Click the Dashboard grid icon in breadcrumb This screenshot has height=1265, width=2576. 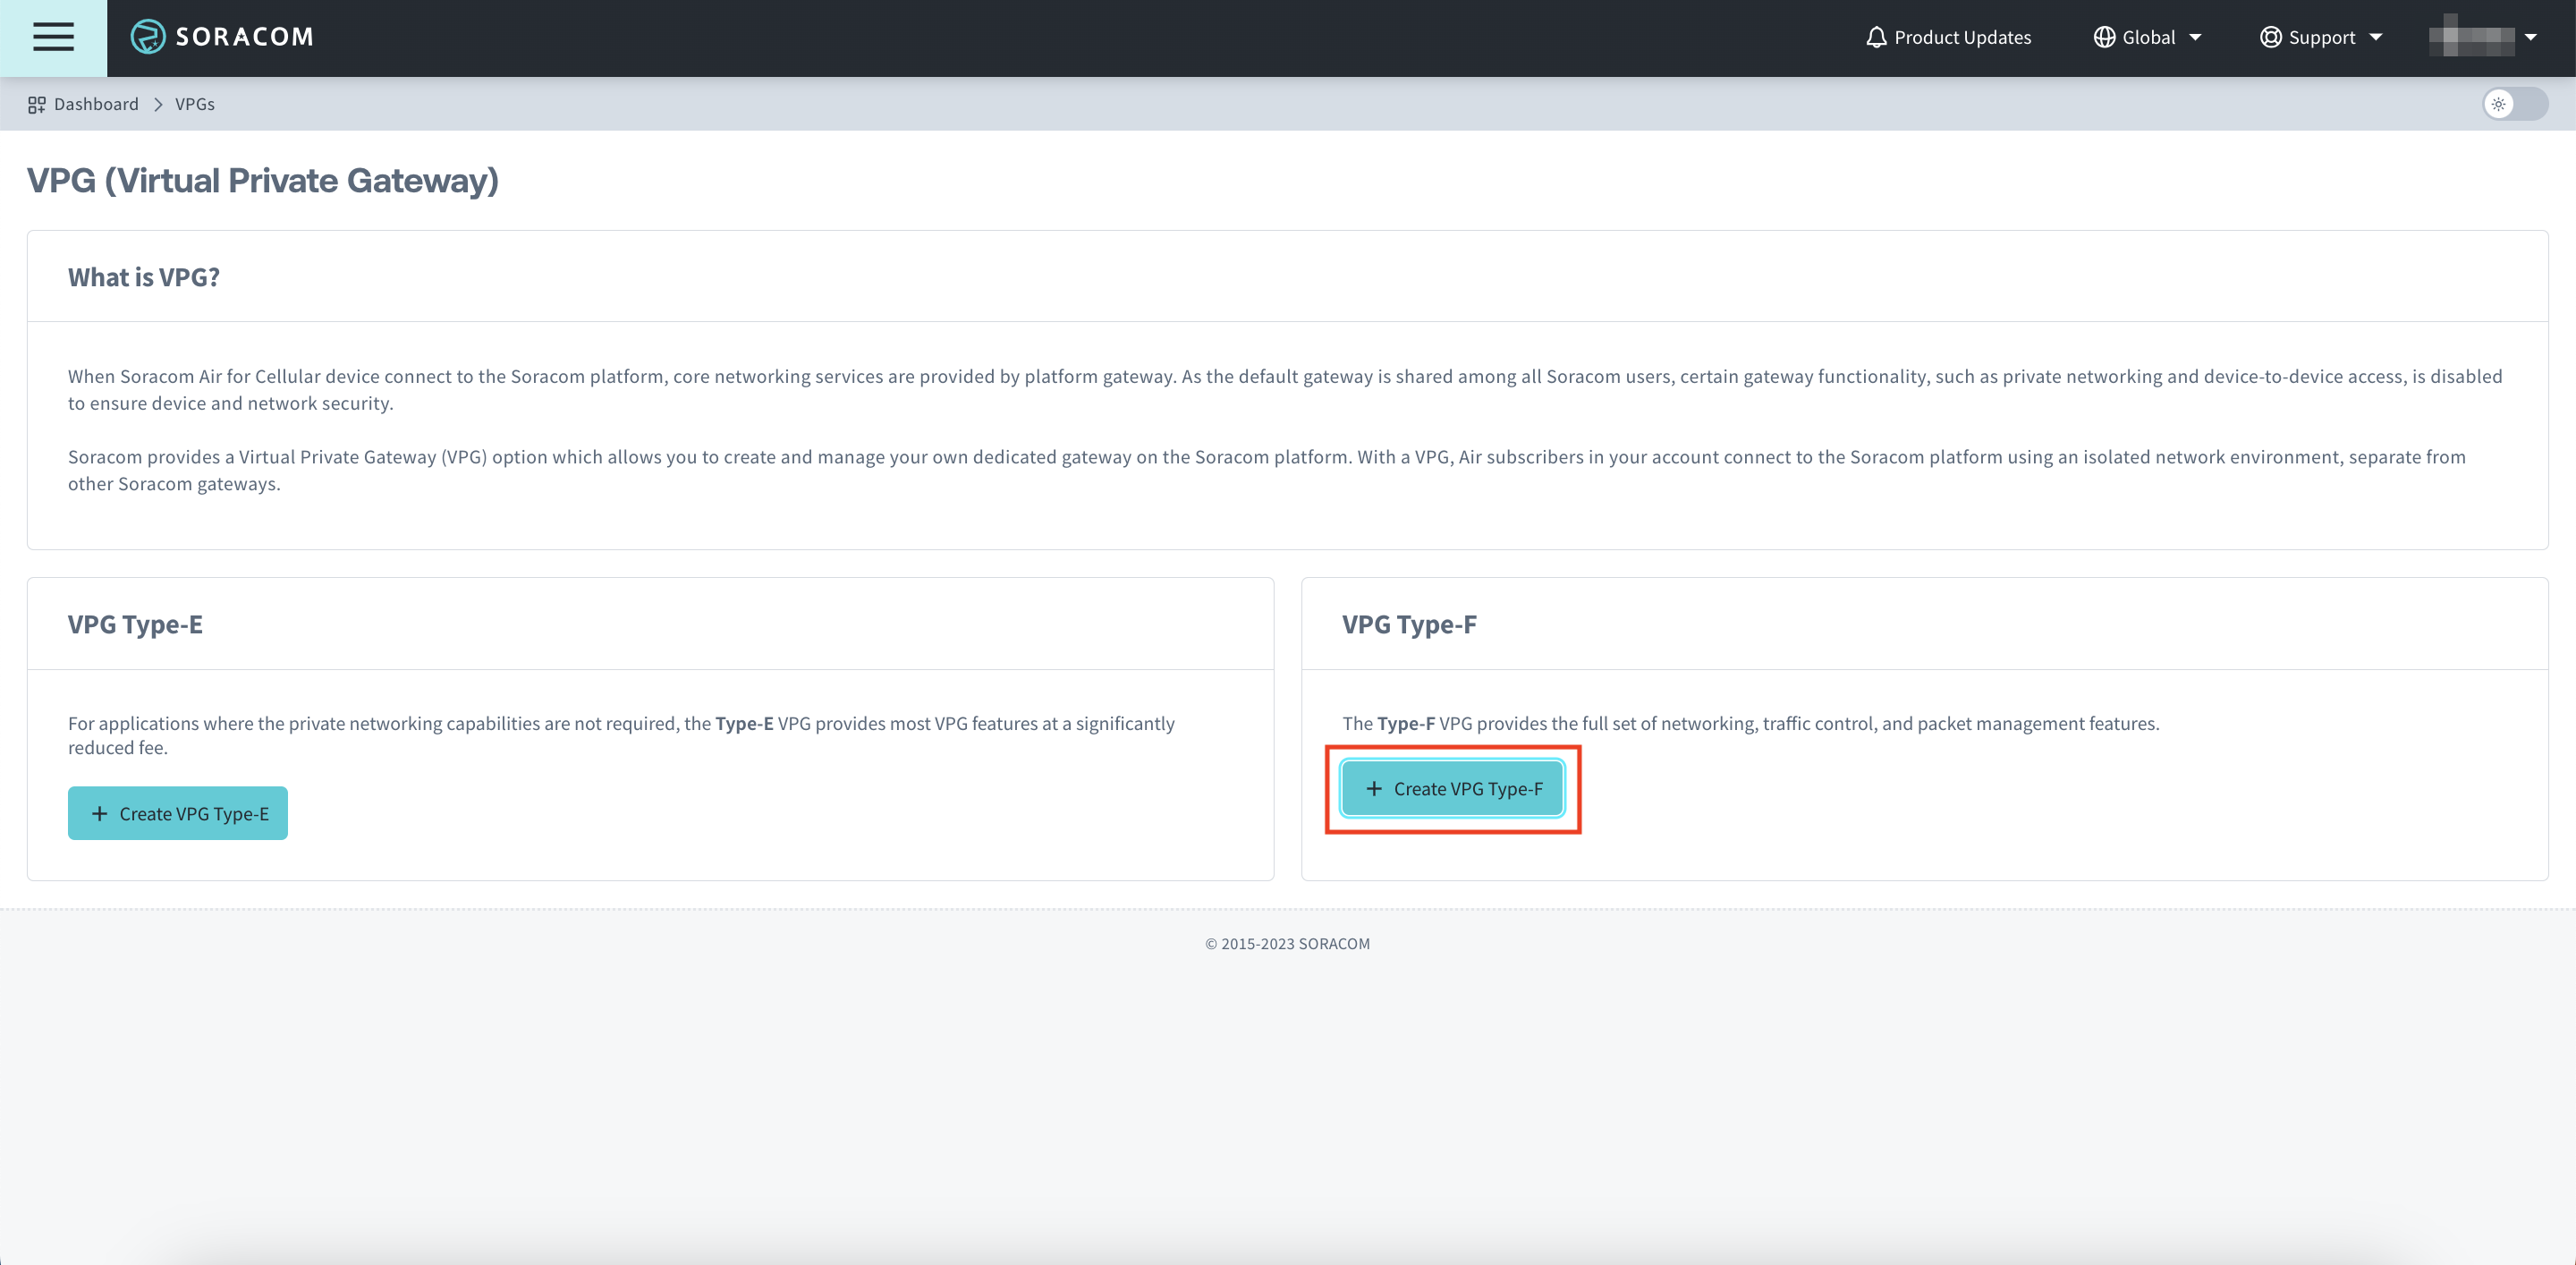36,103
